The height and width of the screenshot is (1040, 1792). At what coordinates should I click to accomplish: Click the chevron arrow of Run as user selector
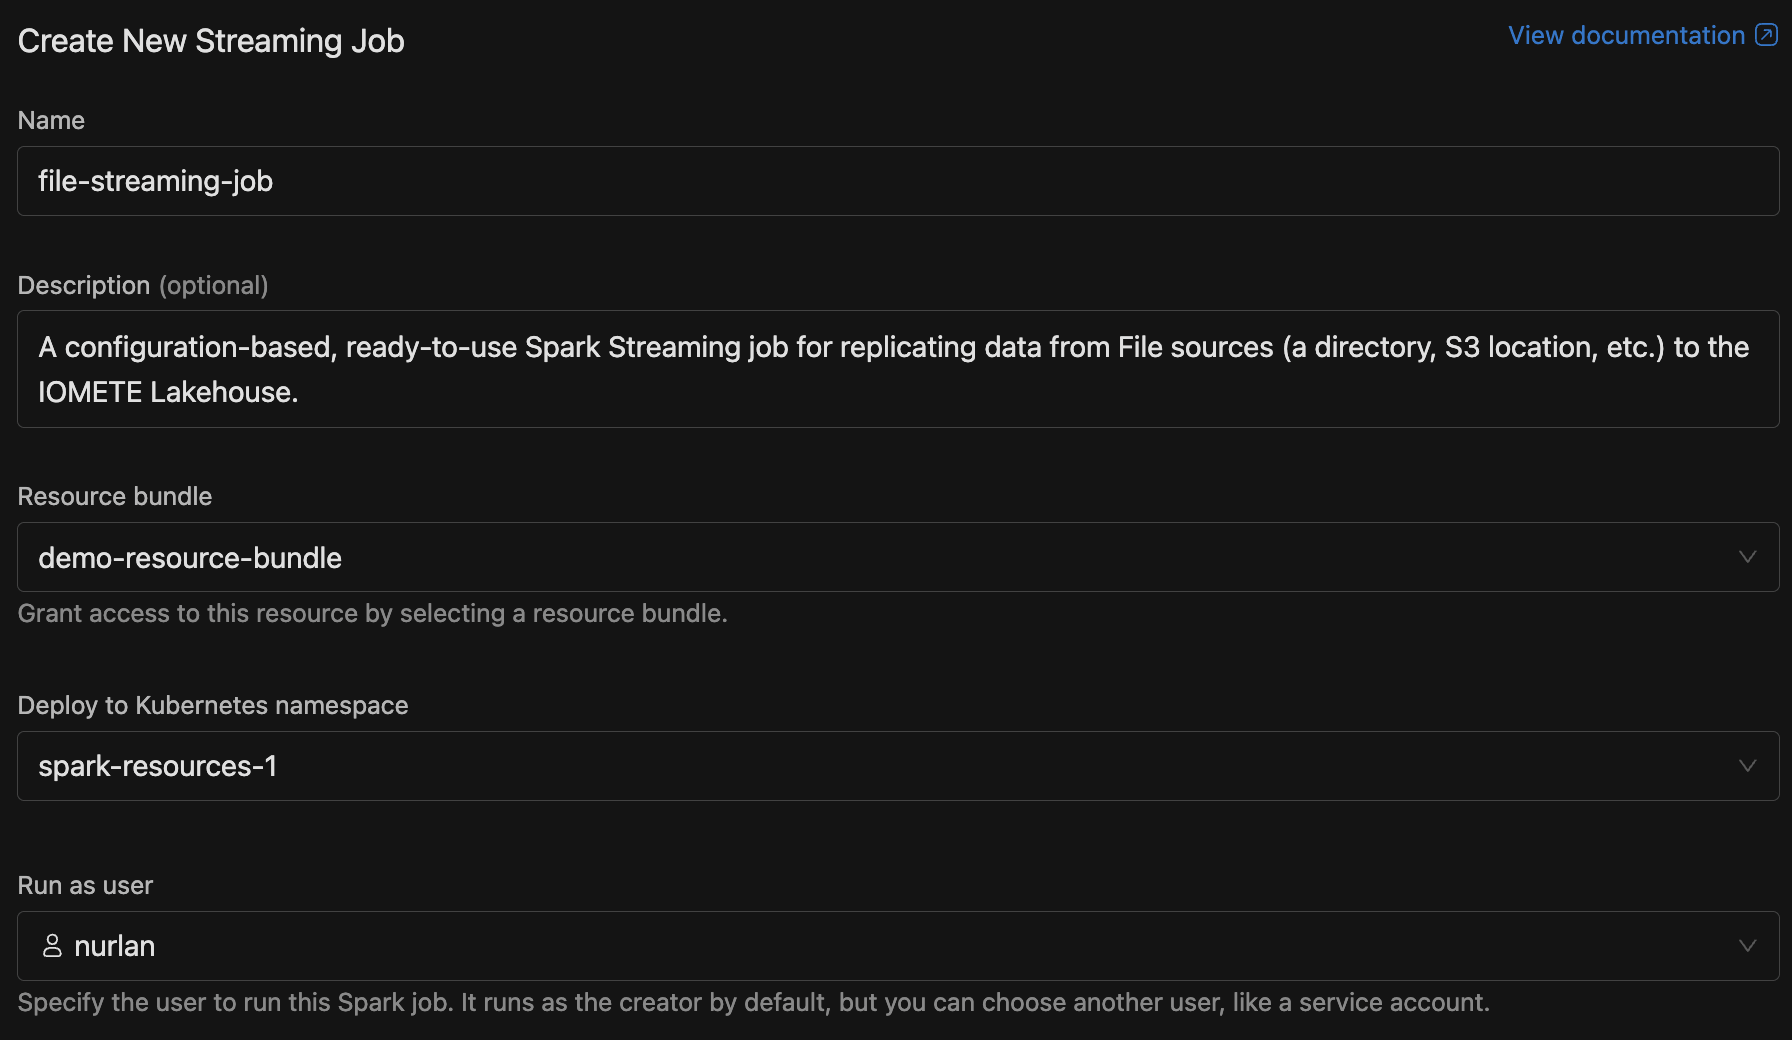coord(1747,946)
